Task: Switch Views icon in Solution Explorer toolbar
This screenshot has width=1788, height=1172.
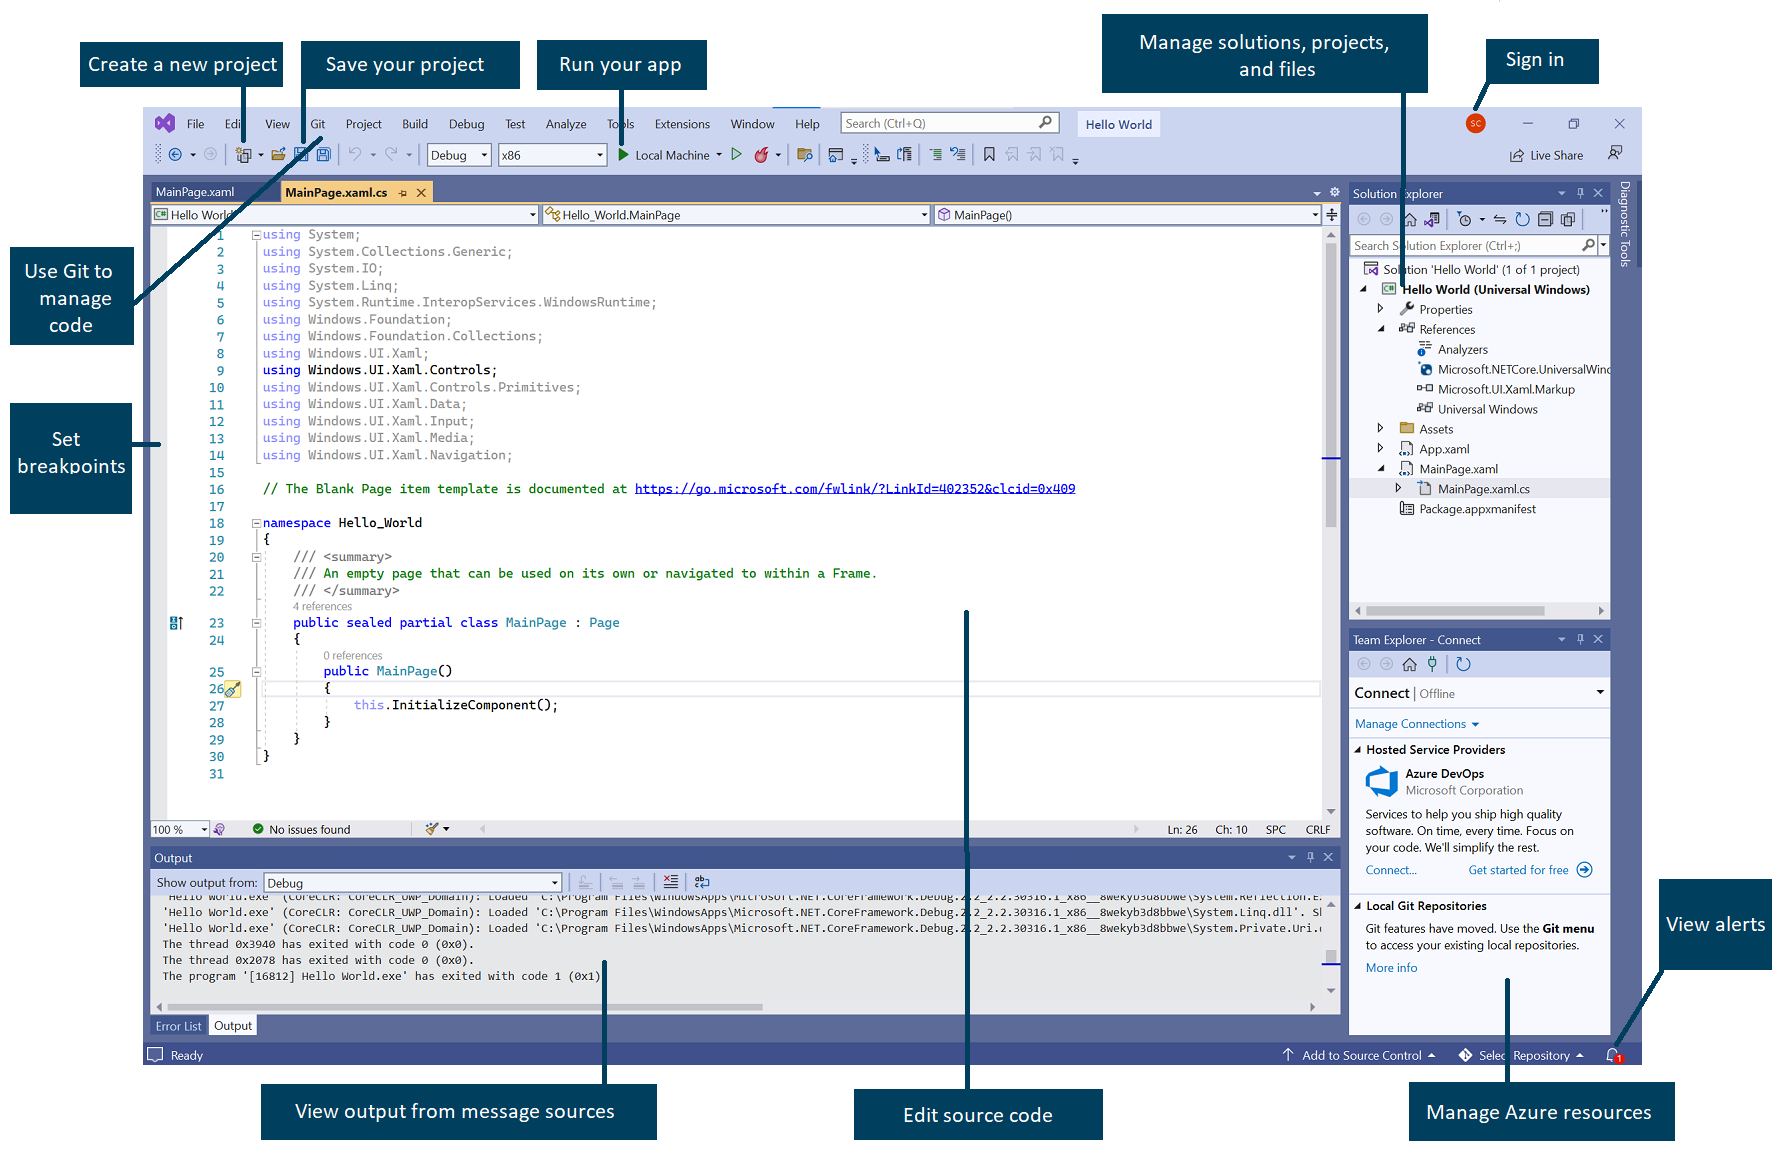Action: tap(1432, 219)
